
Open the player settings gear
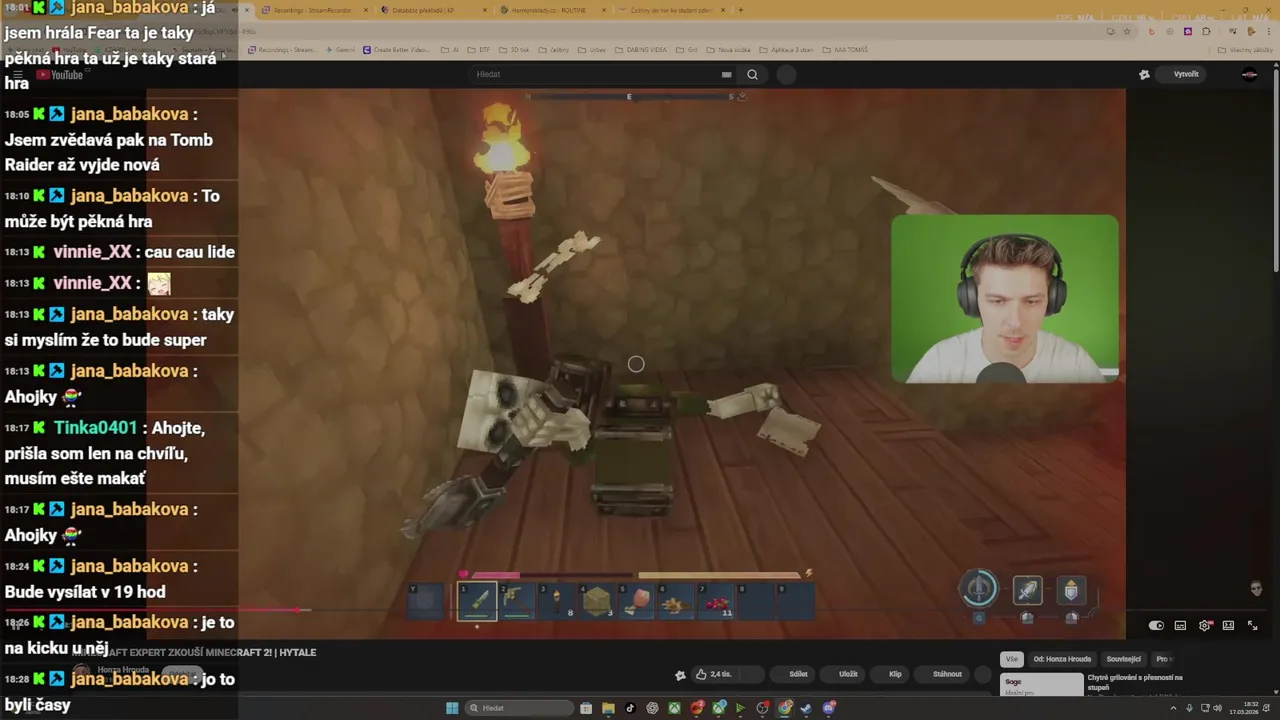tap(1205, 625)
